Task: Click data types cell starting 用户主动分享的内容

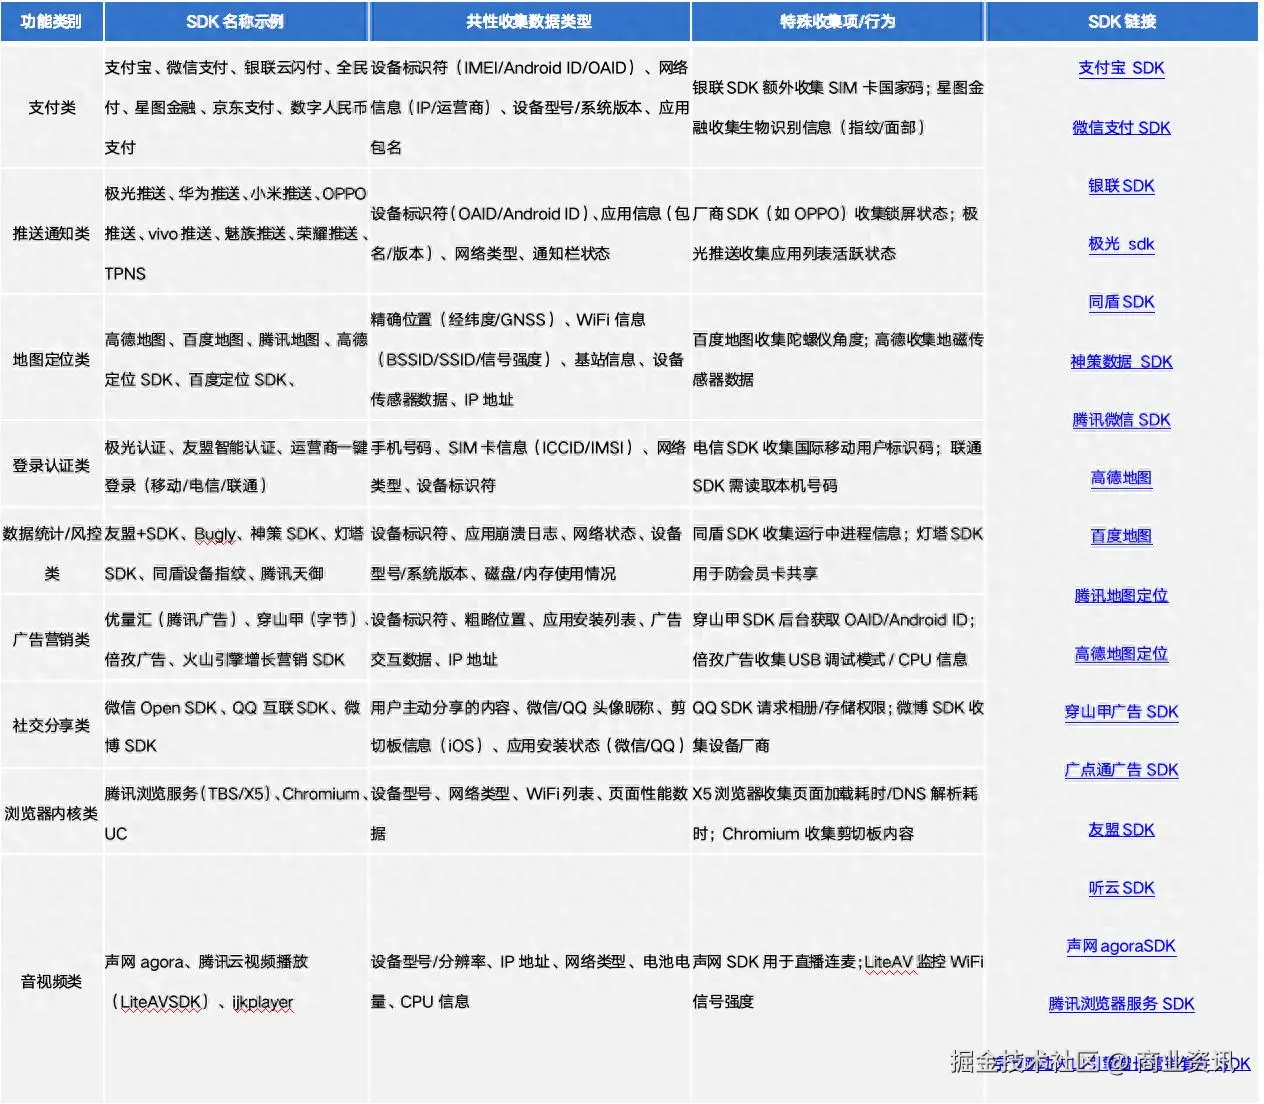Action: 529,725
